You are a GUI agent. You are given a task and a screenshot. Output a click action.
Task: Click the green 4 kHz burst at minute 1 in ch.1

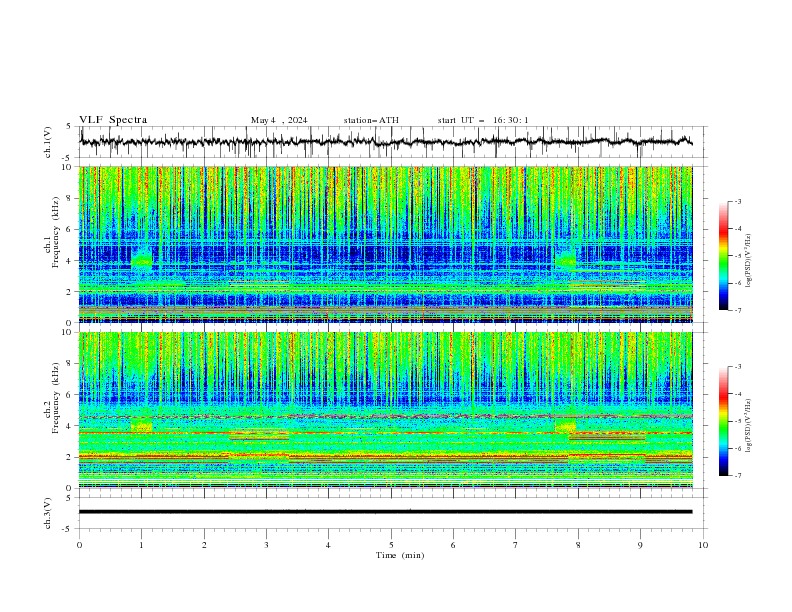tap(141, 260)
